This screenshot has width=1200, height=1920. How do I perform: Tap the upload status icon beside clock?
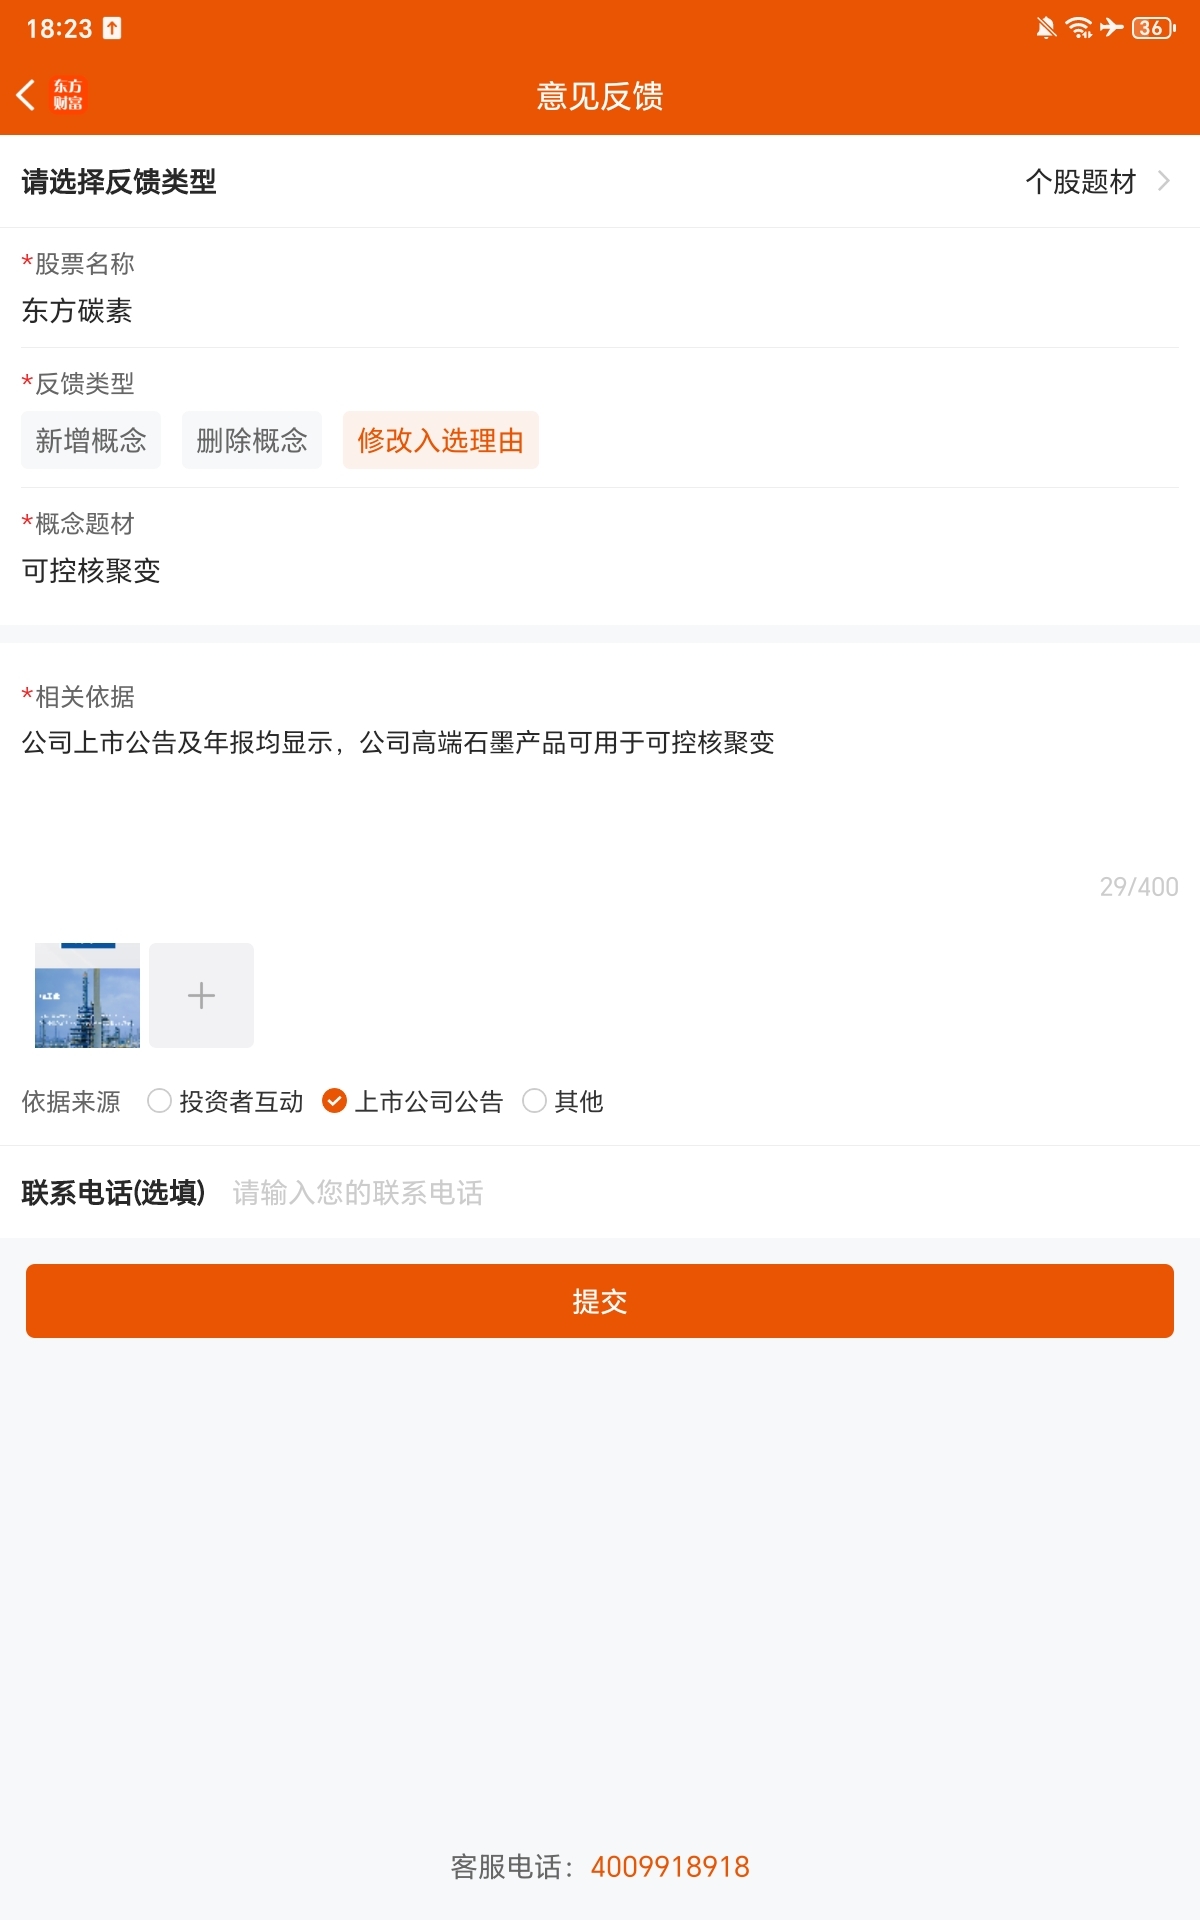coord(112,28)
